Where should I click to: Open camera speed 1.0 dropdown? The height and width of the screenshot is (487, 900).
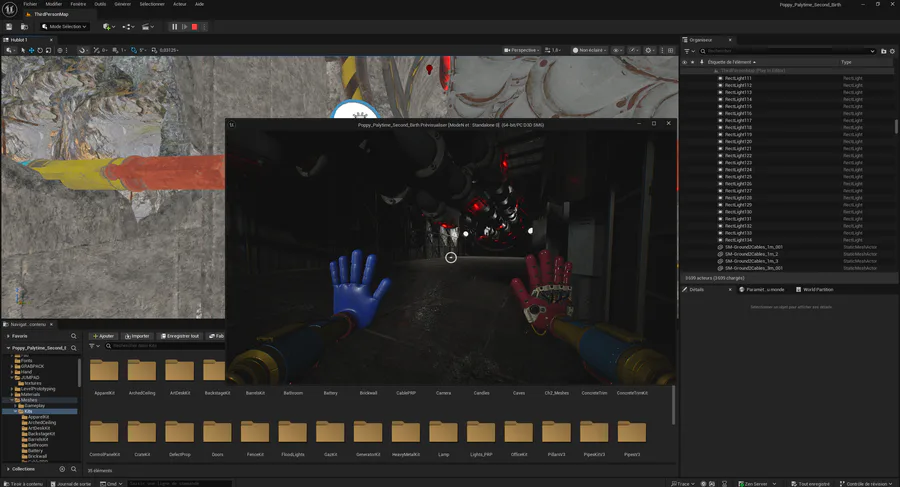(x=553, y=51)
